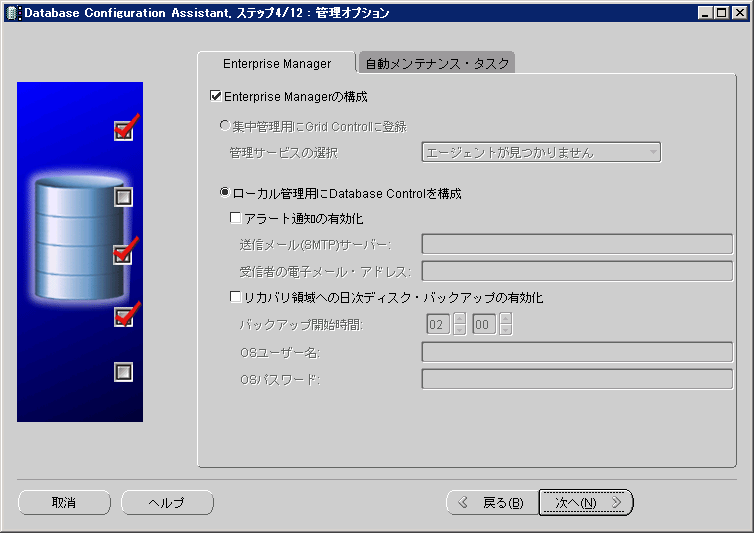Viewport: 754px width, 533px height.
Task: Decrease the backup start hour value
Action: (460, 330)
